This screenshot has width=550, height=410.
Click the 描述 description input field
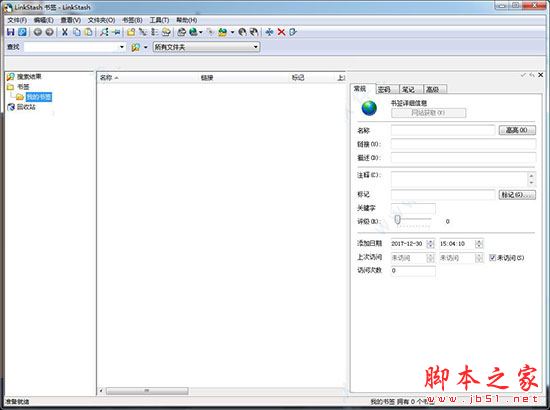(463, 157)
